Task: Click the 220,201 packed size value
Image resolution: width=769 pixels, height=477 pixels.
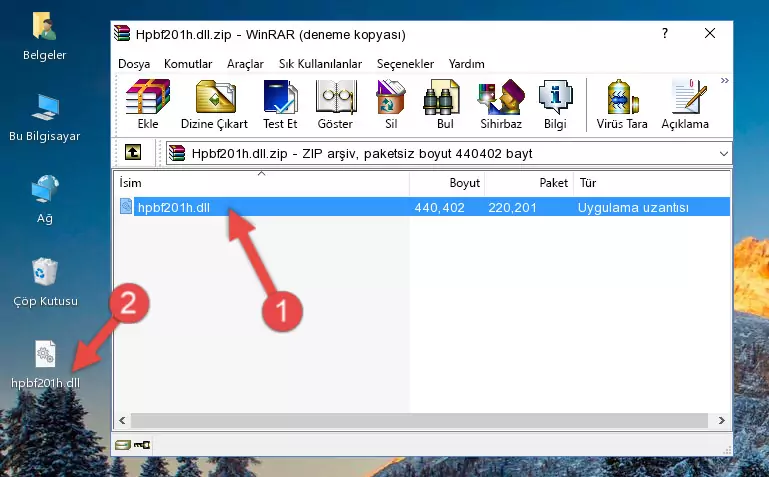Action: [x=513, y=207]
